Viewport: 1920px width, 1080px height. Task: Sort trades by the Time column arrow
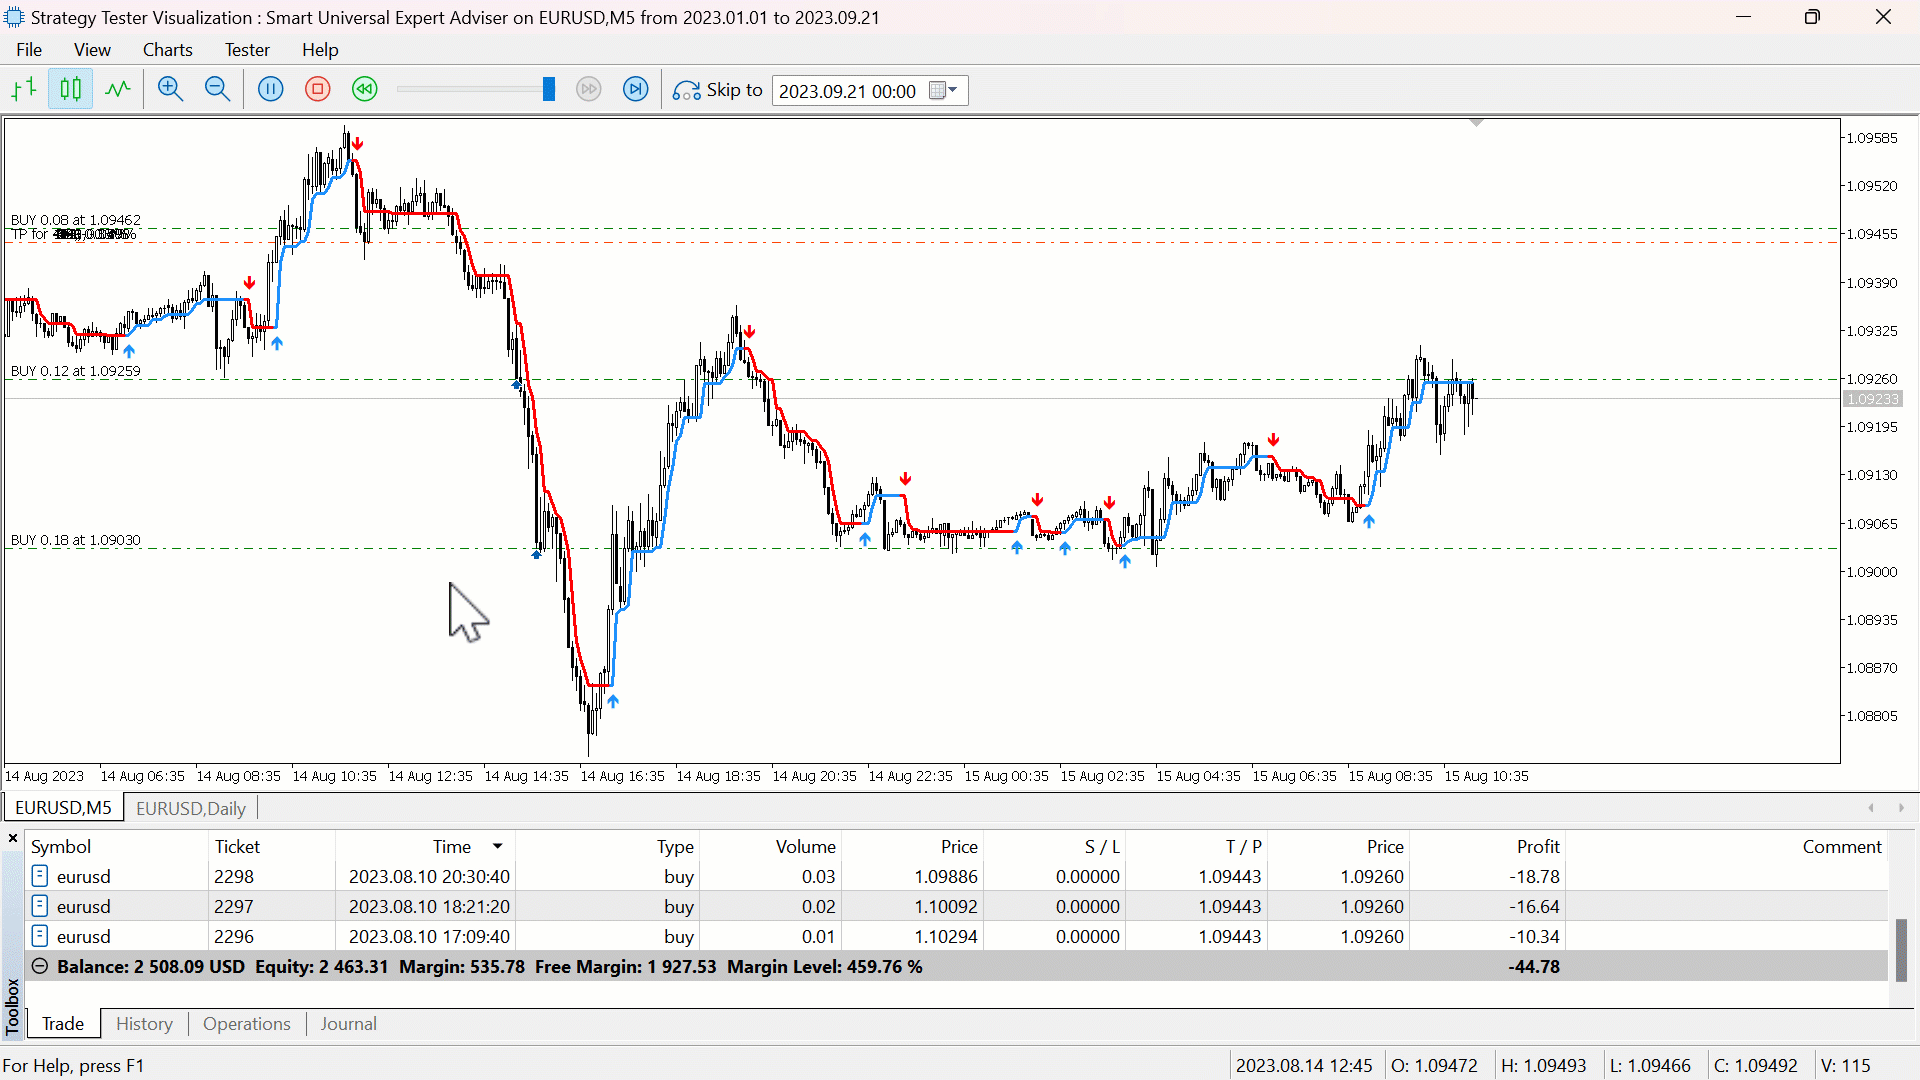click(497, 847)
